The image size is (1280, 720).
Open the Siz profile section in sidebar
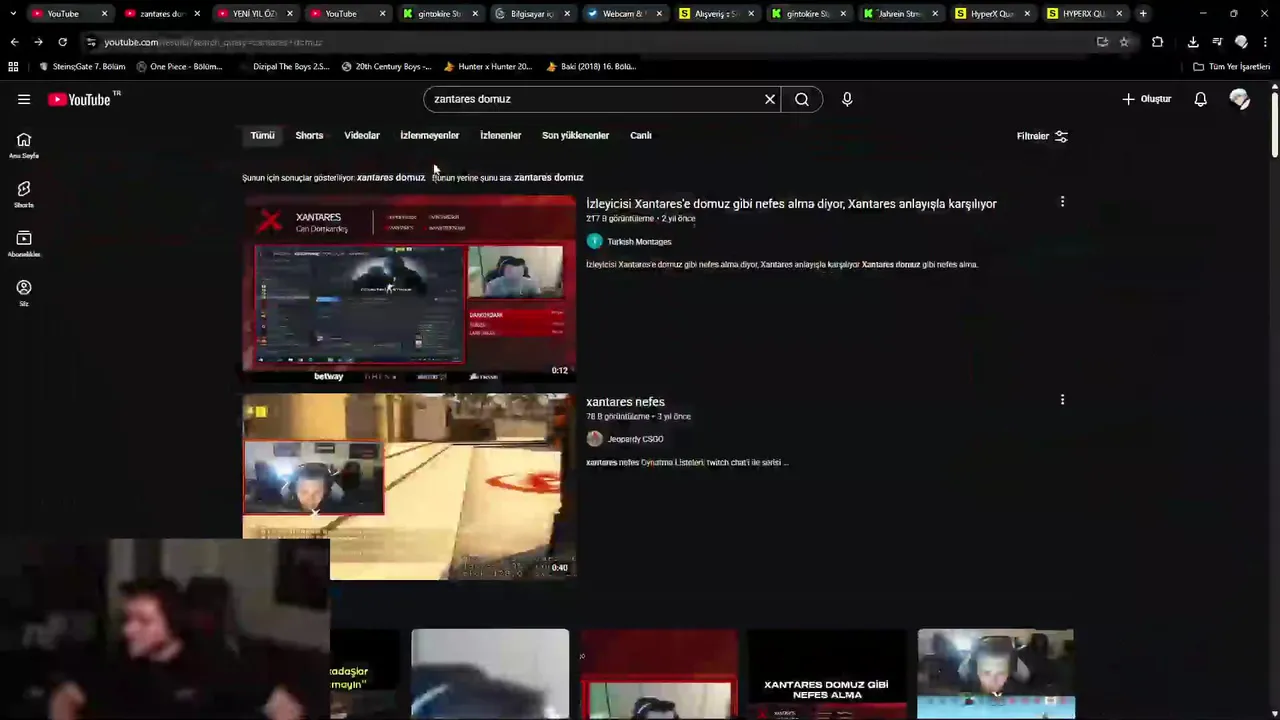tap(24, 293)
